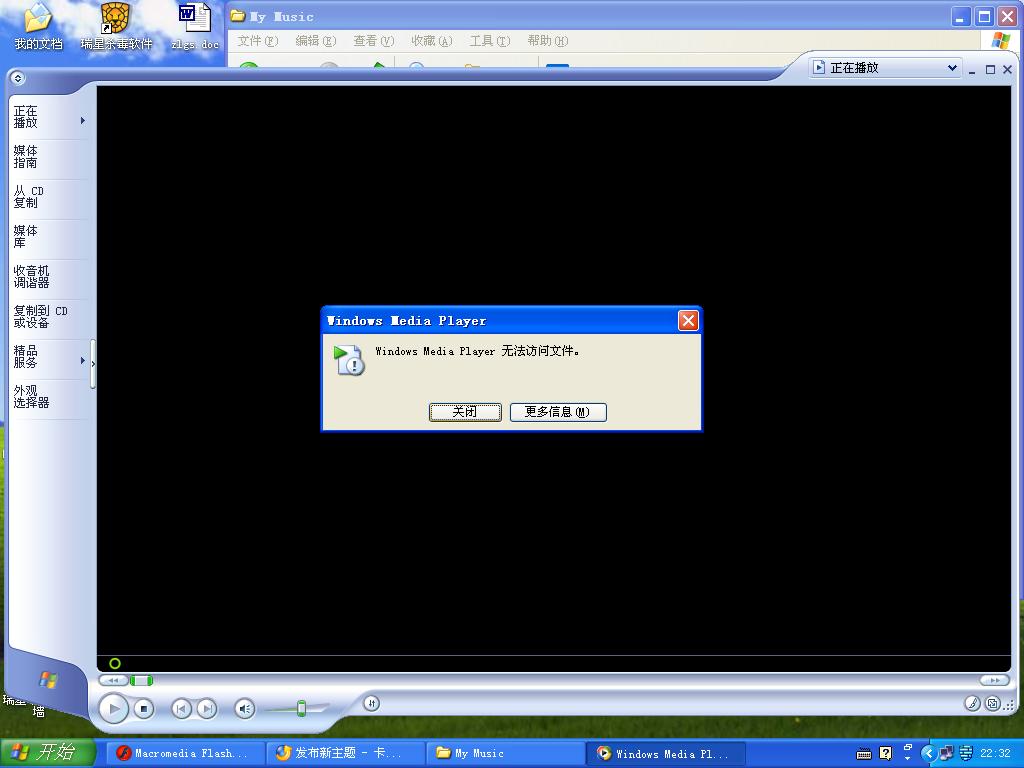Open 帮助 menu in My Music window
1024x768 pixels.
[x=547, y=41]
